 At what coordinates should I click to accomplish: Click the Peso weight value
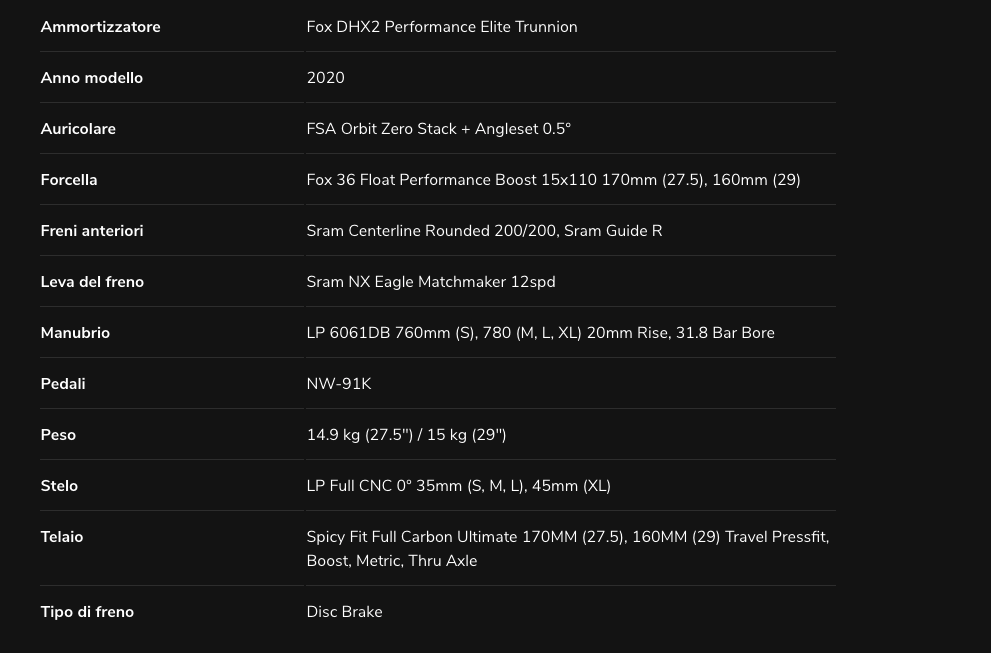406,435
